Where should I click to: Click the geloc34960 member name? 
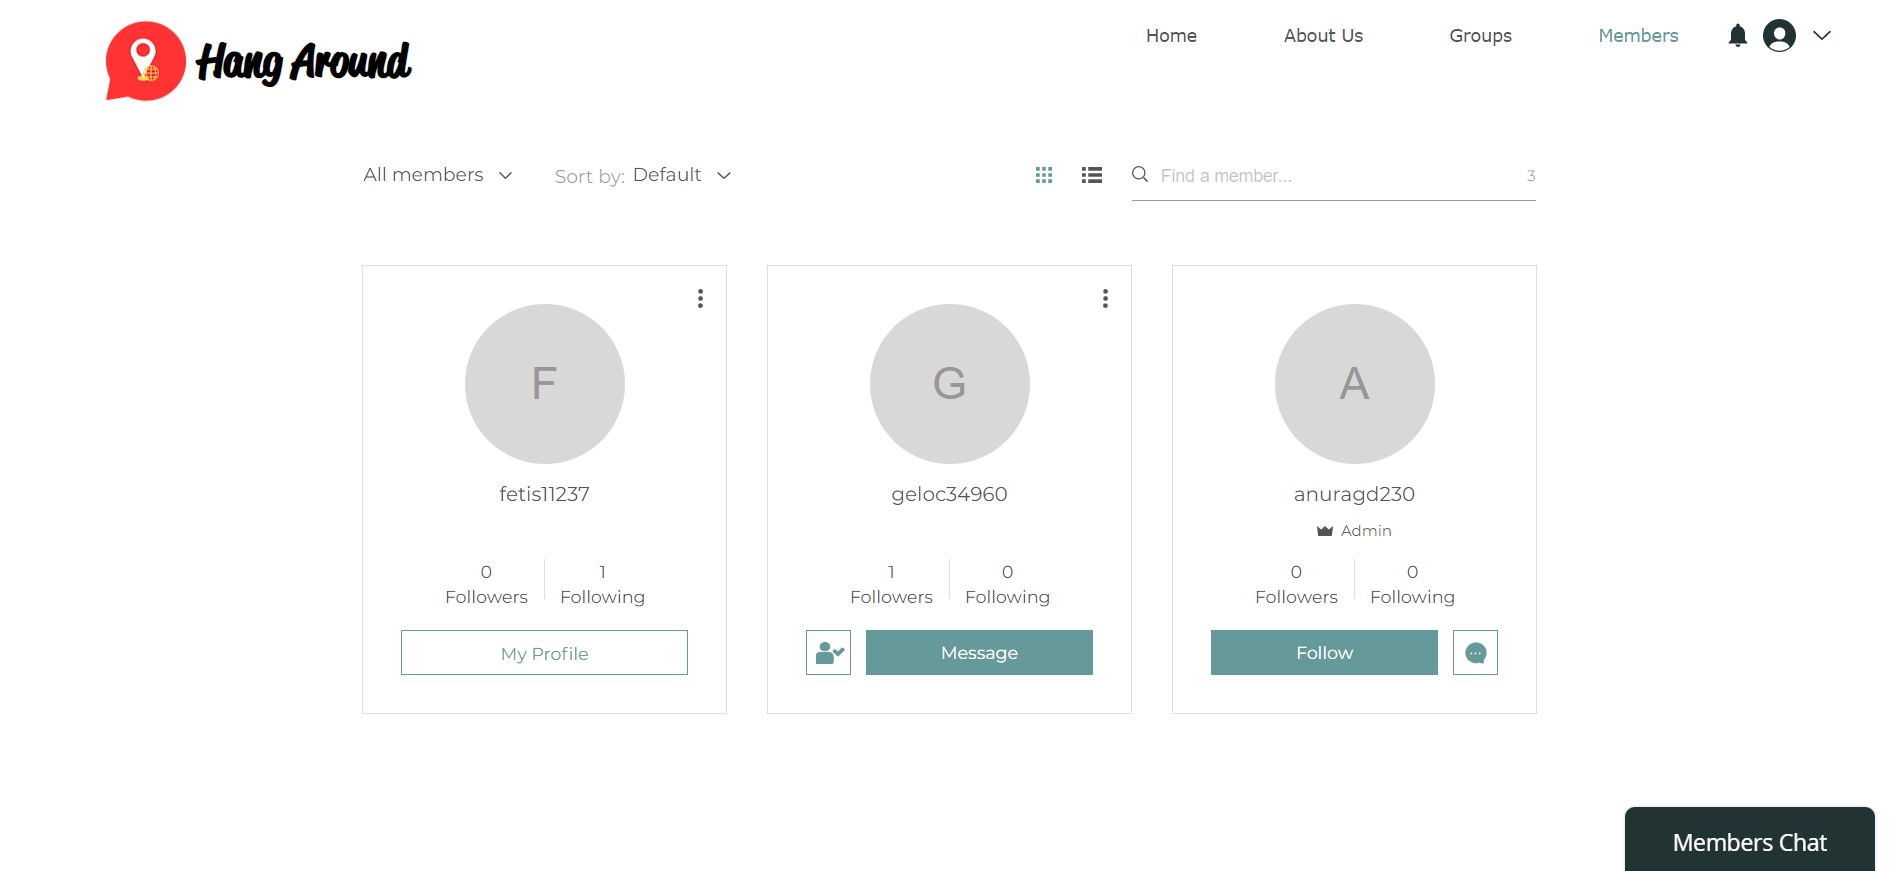(x=949, y=494)
